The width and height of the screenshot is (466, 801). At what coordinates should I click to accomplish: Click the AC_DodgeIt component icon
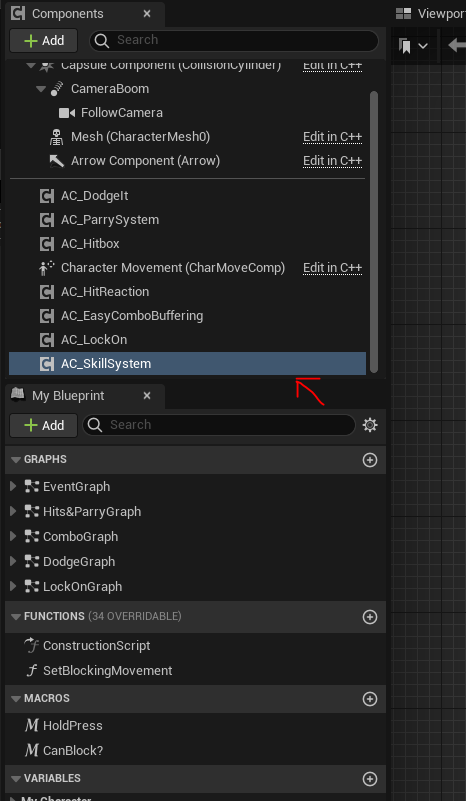pos(47,196)
